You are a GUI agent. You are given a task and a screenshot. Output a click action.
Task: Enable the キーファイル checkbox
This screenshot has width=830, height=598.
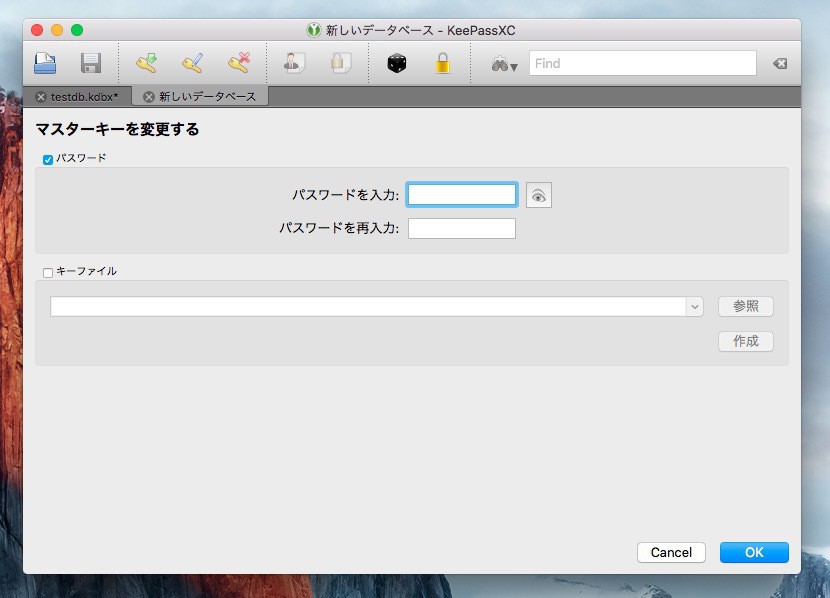click(48, 273)
